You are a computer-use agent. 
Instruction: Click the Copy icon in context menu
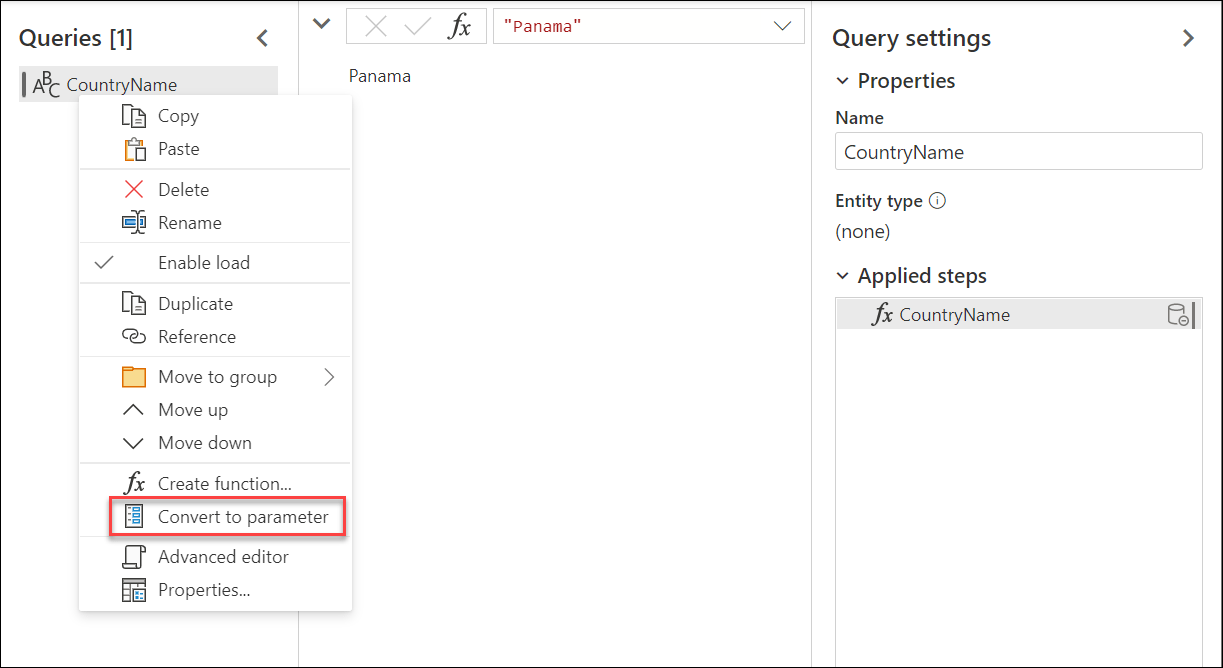pyautogui.click(x=134, y=116)
